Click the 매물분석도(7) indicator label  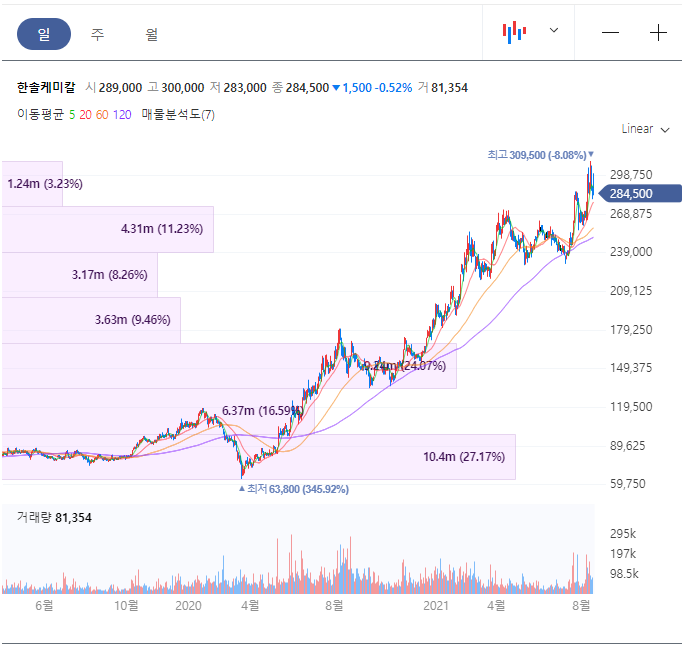(x=178, y=114)
